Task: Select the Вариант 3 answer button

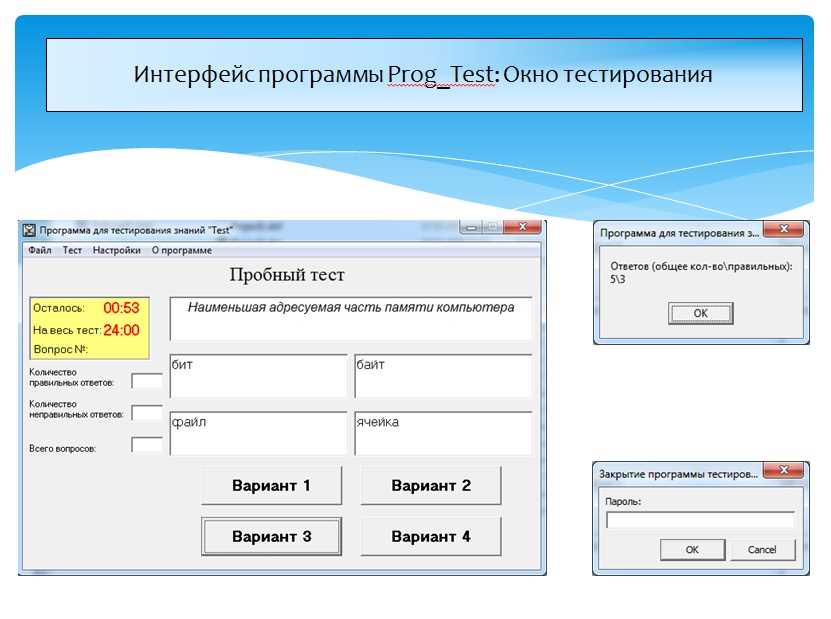Action: [271, 536]
